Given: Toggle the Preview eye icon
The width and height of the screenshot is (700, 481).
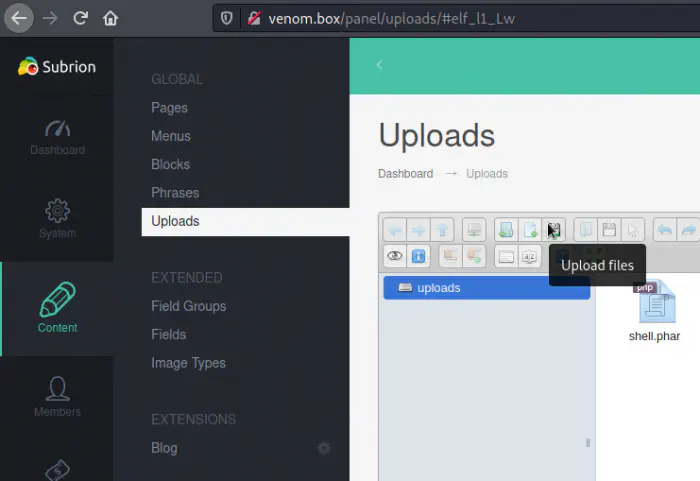Looking at the screenshot, I should click(395, 256).
